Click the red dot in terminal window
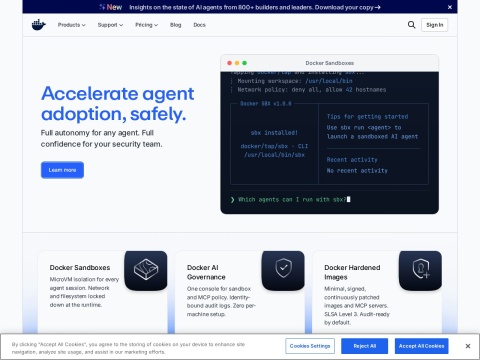This screenshot has height=360, width=480. pyautogui.click(x=229, y=63)
